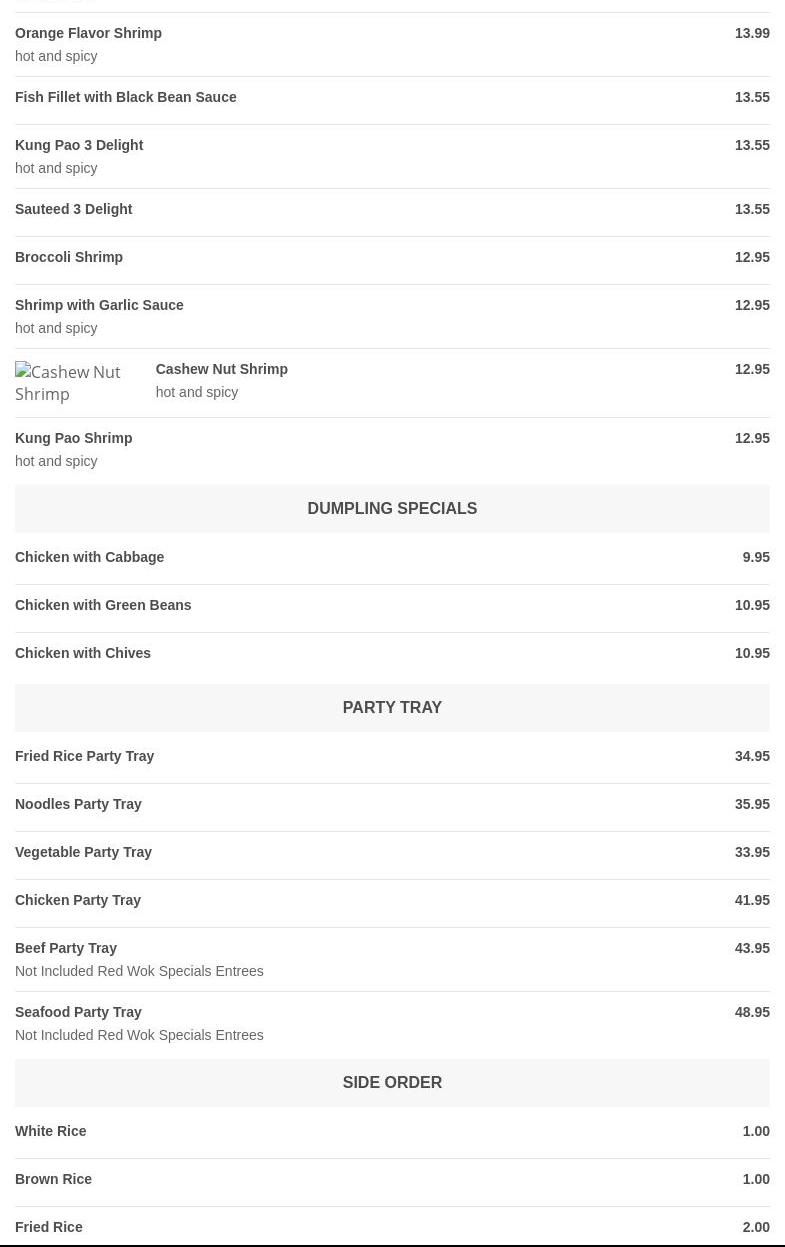
Task: Pick the Broccoli Shrimp entry
Action: coord(69,257)
